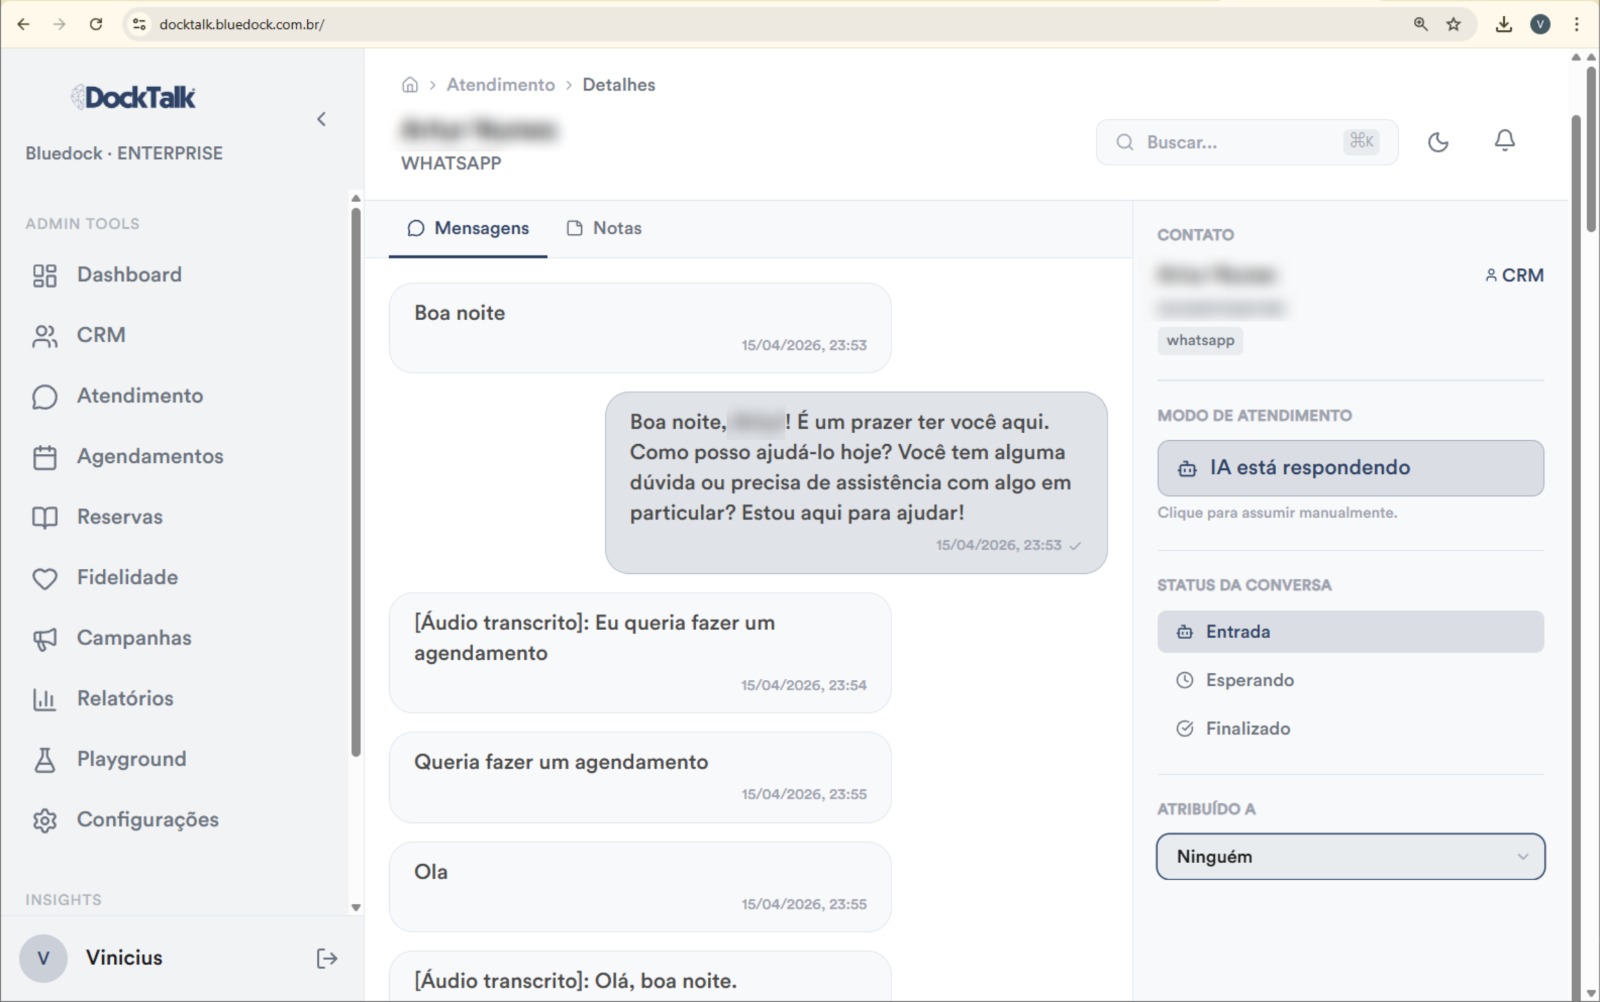Open Chrome three-dot menu
Viewport: 1600px width, 1002px height.
pyautogui.click(x=1577, y=24)
